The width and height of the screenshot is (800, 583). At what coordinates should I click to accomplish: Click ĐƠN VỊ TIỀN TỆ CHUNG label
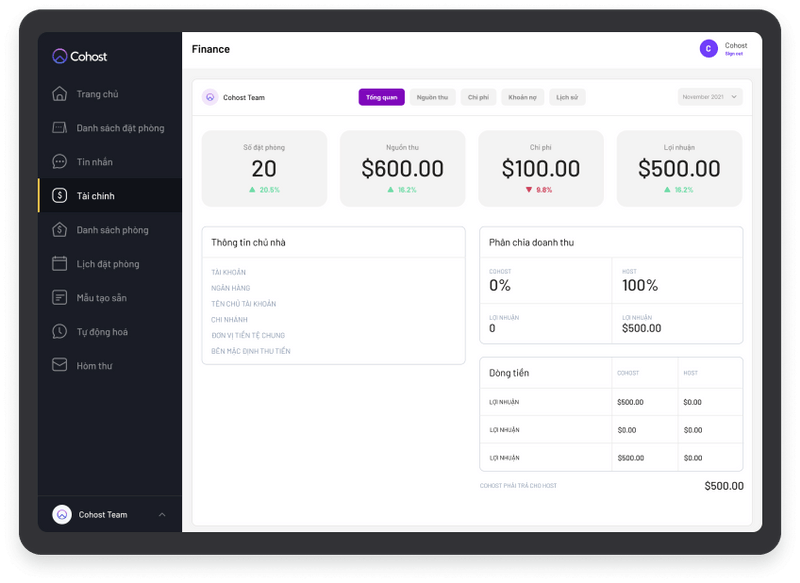coord(248,336)
